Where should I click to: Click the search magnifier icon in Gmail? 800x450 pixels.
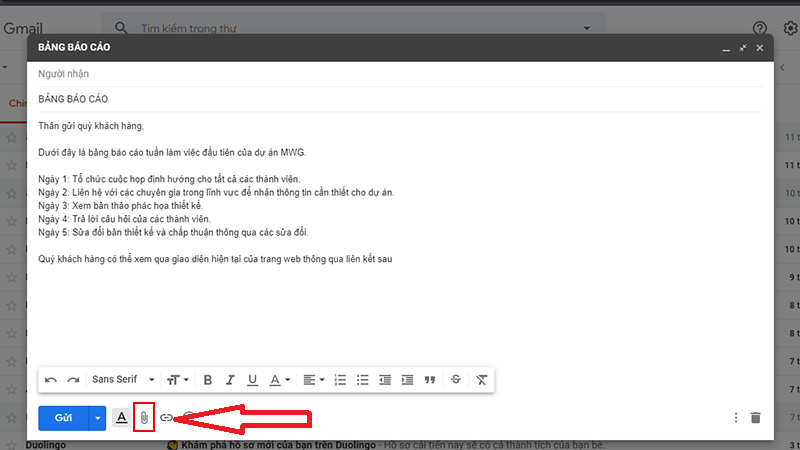121,28
